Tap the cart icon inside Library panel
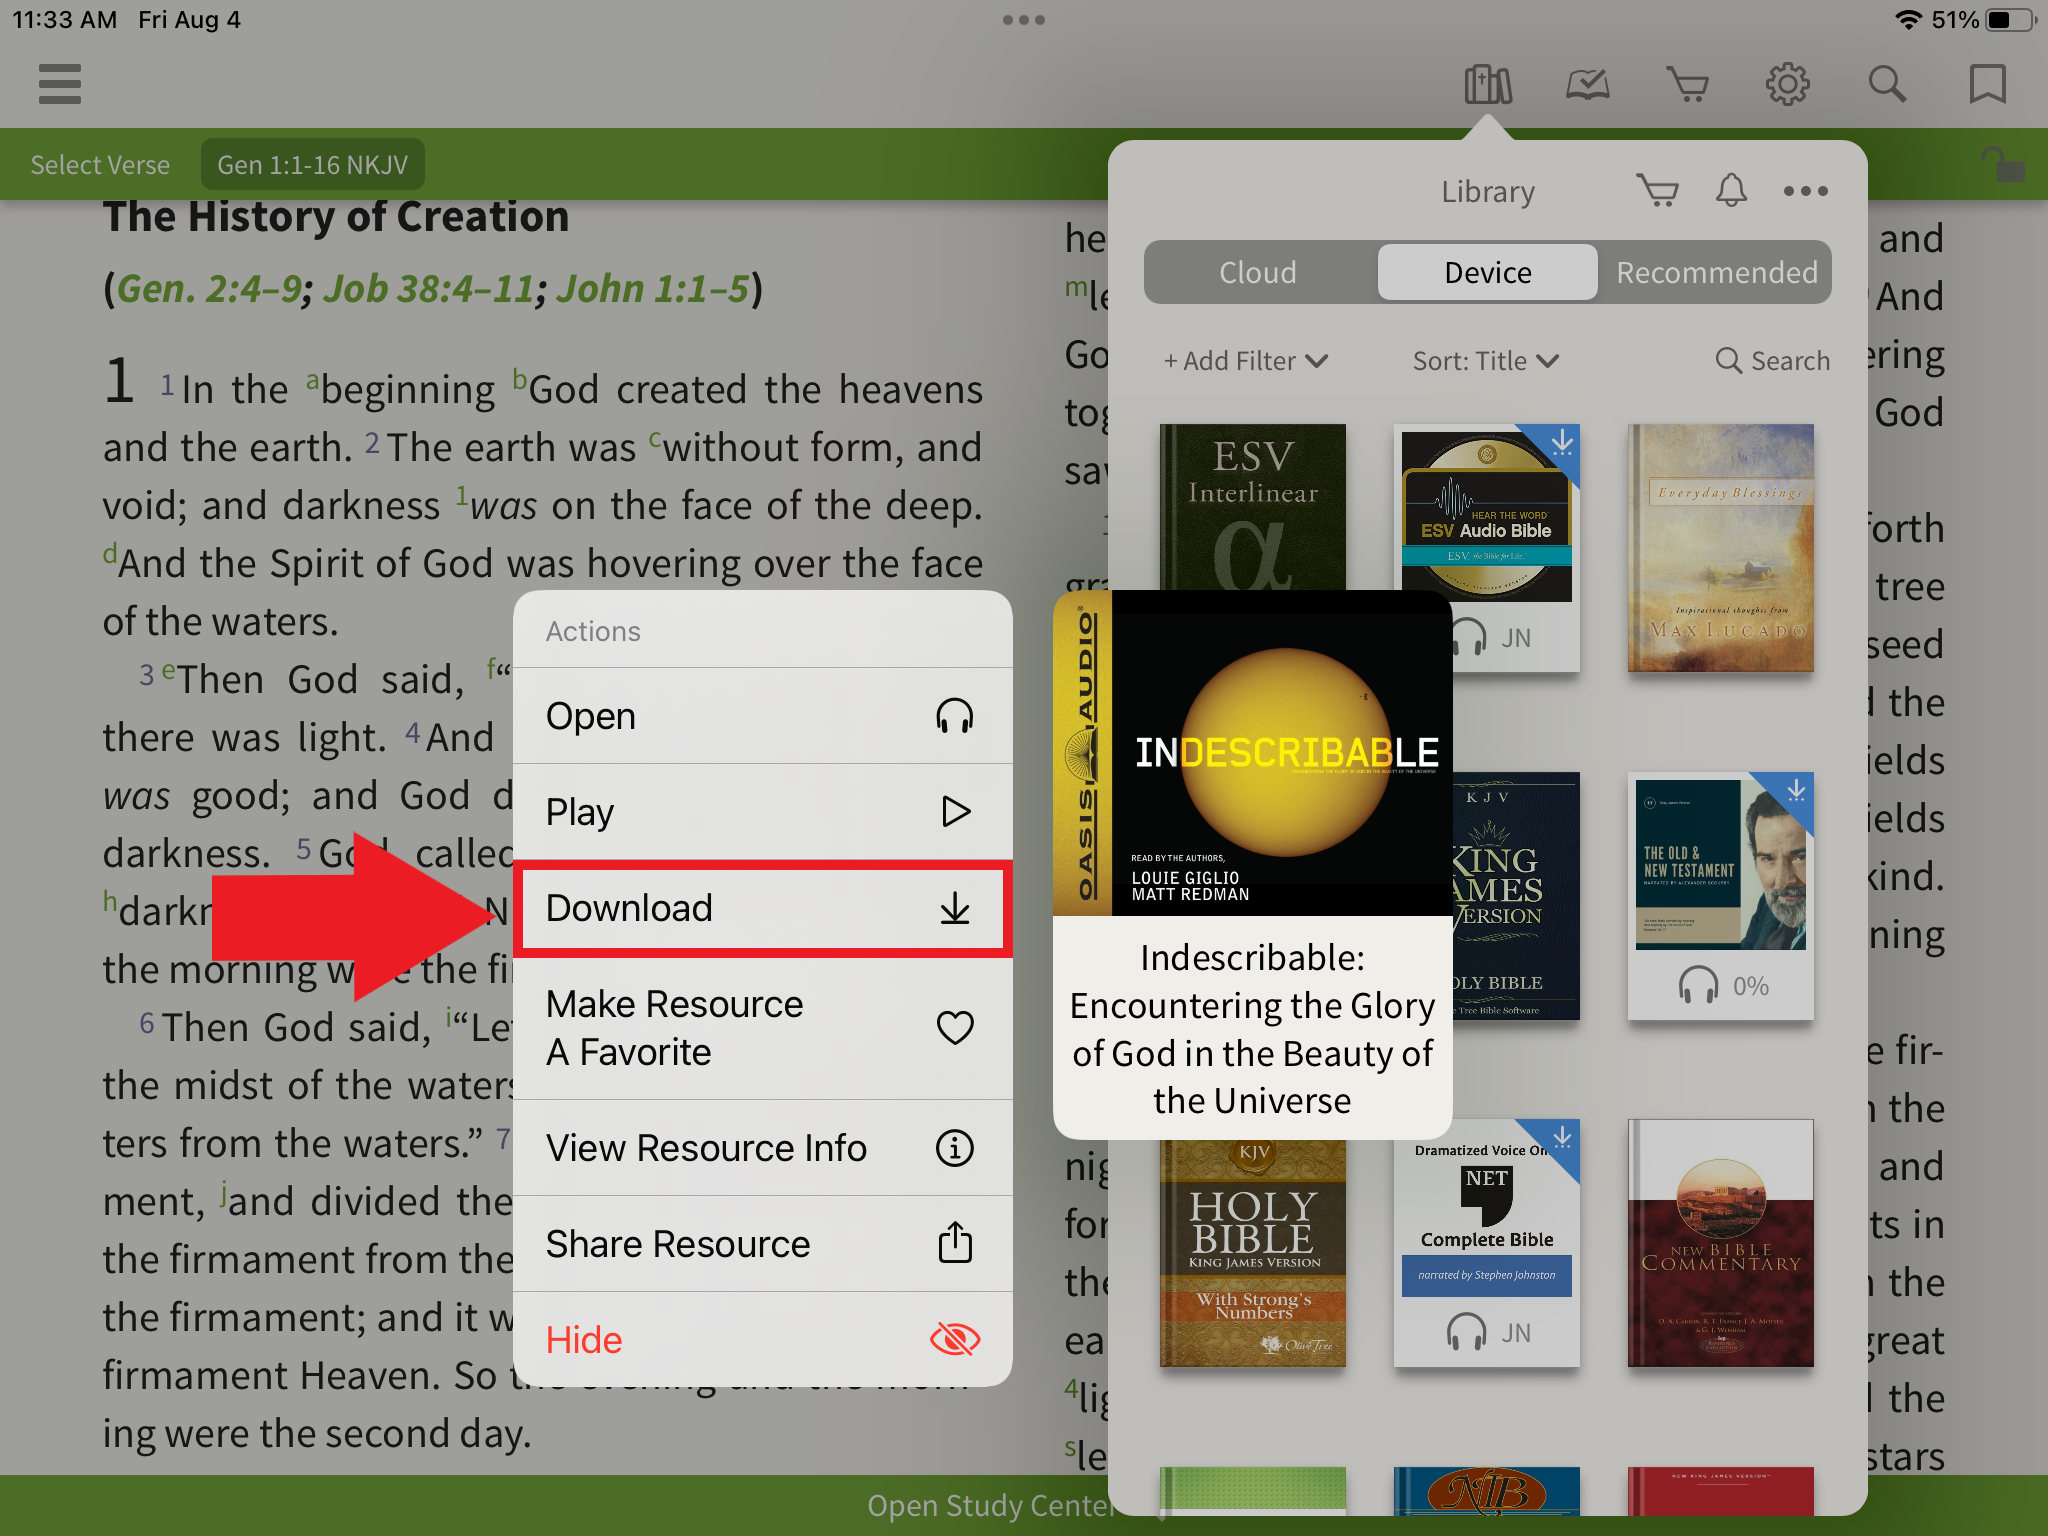 coord(1657,190)
